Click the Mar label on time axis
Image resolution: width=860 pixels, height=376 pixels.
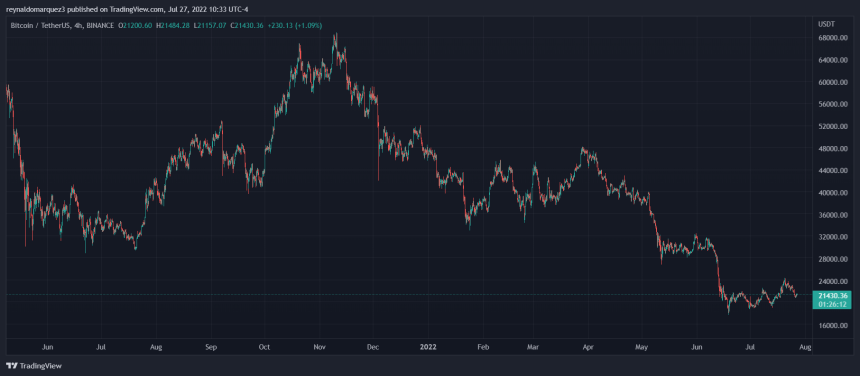point(533,347)
